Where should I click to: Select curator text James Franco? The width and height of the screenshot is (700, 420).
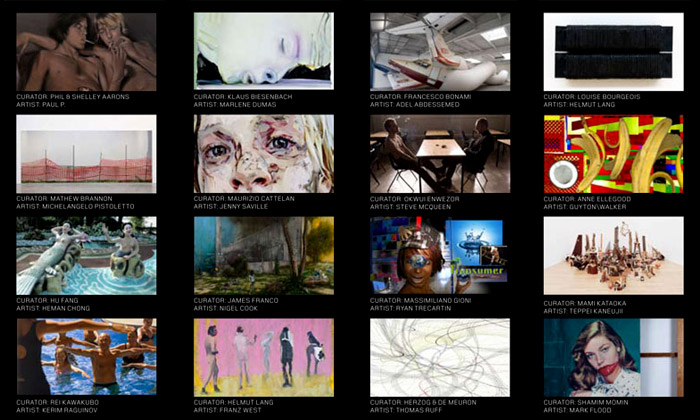tap(236, 300)
